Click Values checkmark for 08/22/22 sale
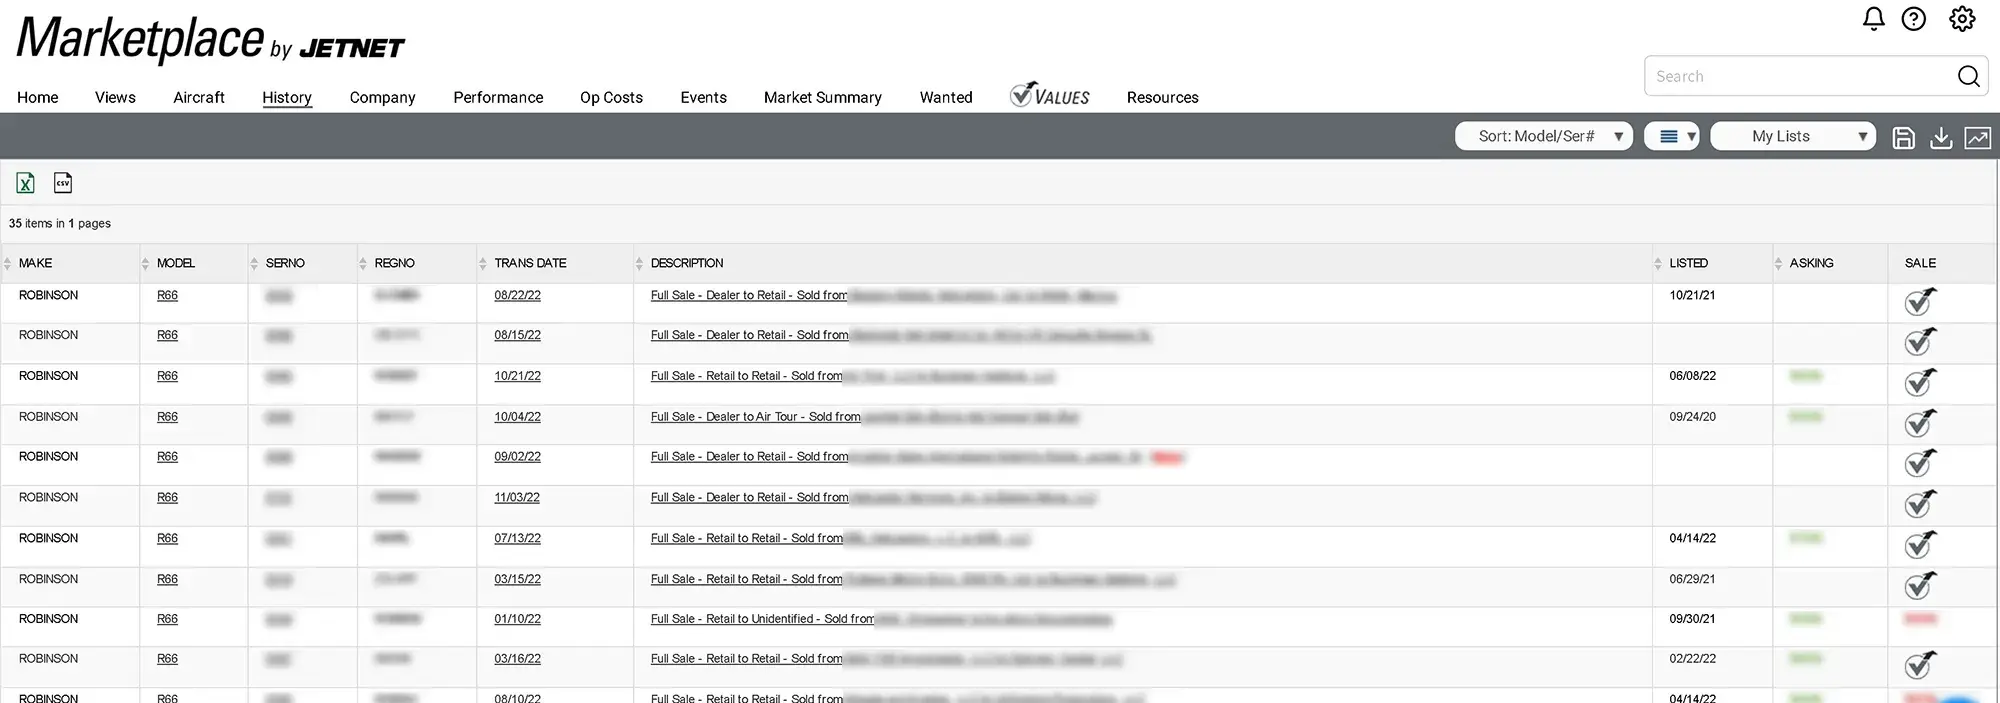 1918,301
